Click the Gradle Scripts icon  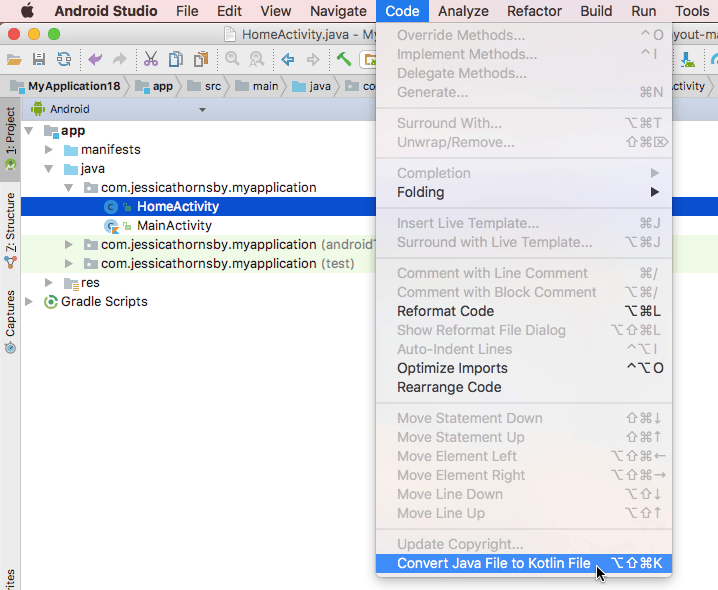(50, 302)
